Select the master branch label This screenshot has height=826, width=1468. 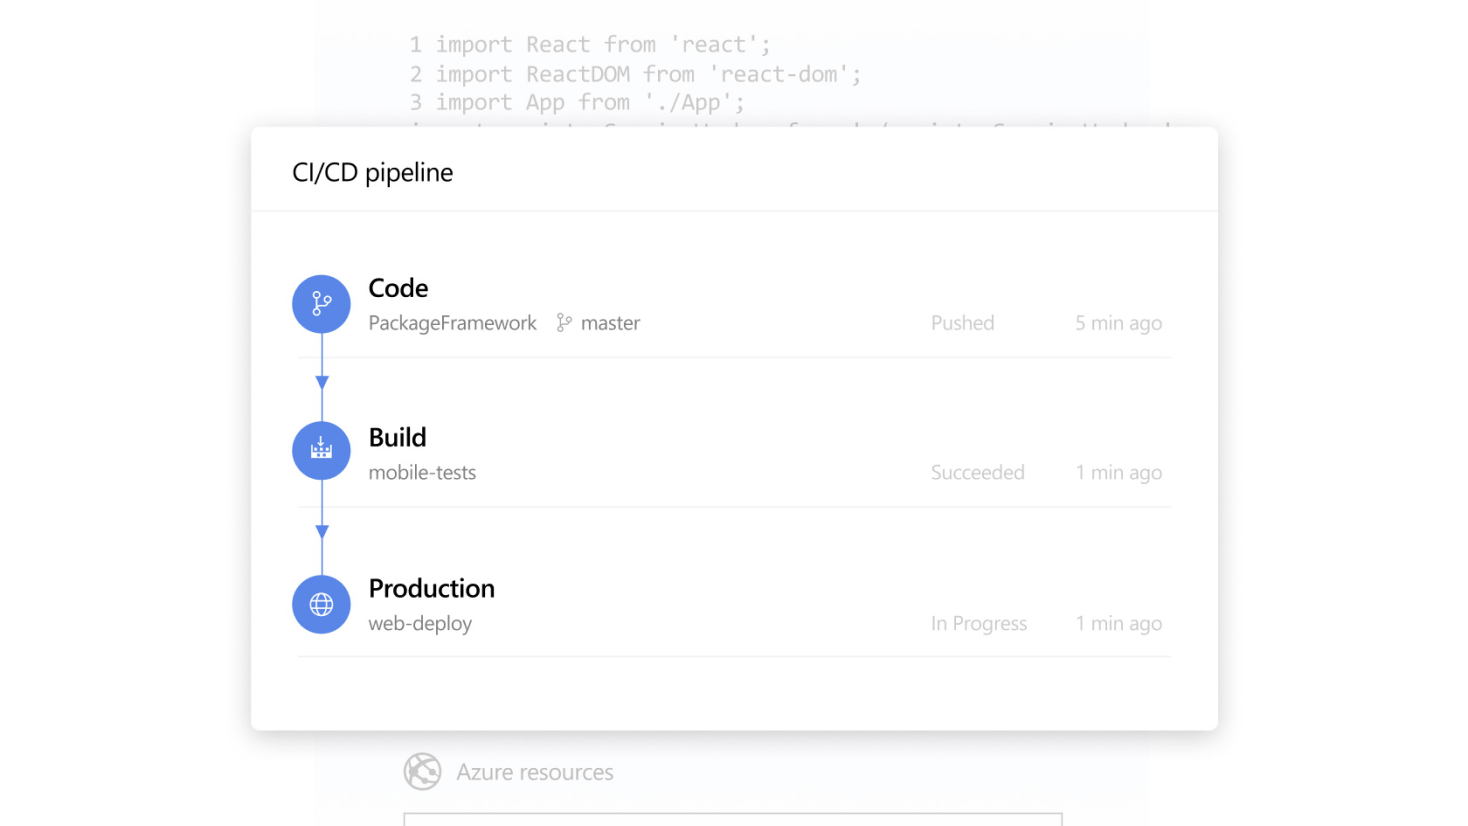[610, 323]
